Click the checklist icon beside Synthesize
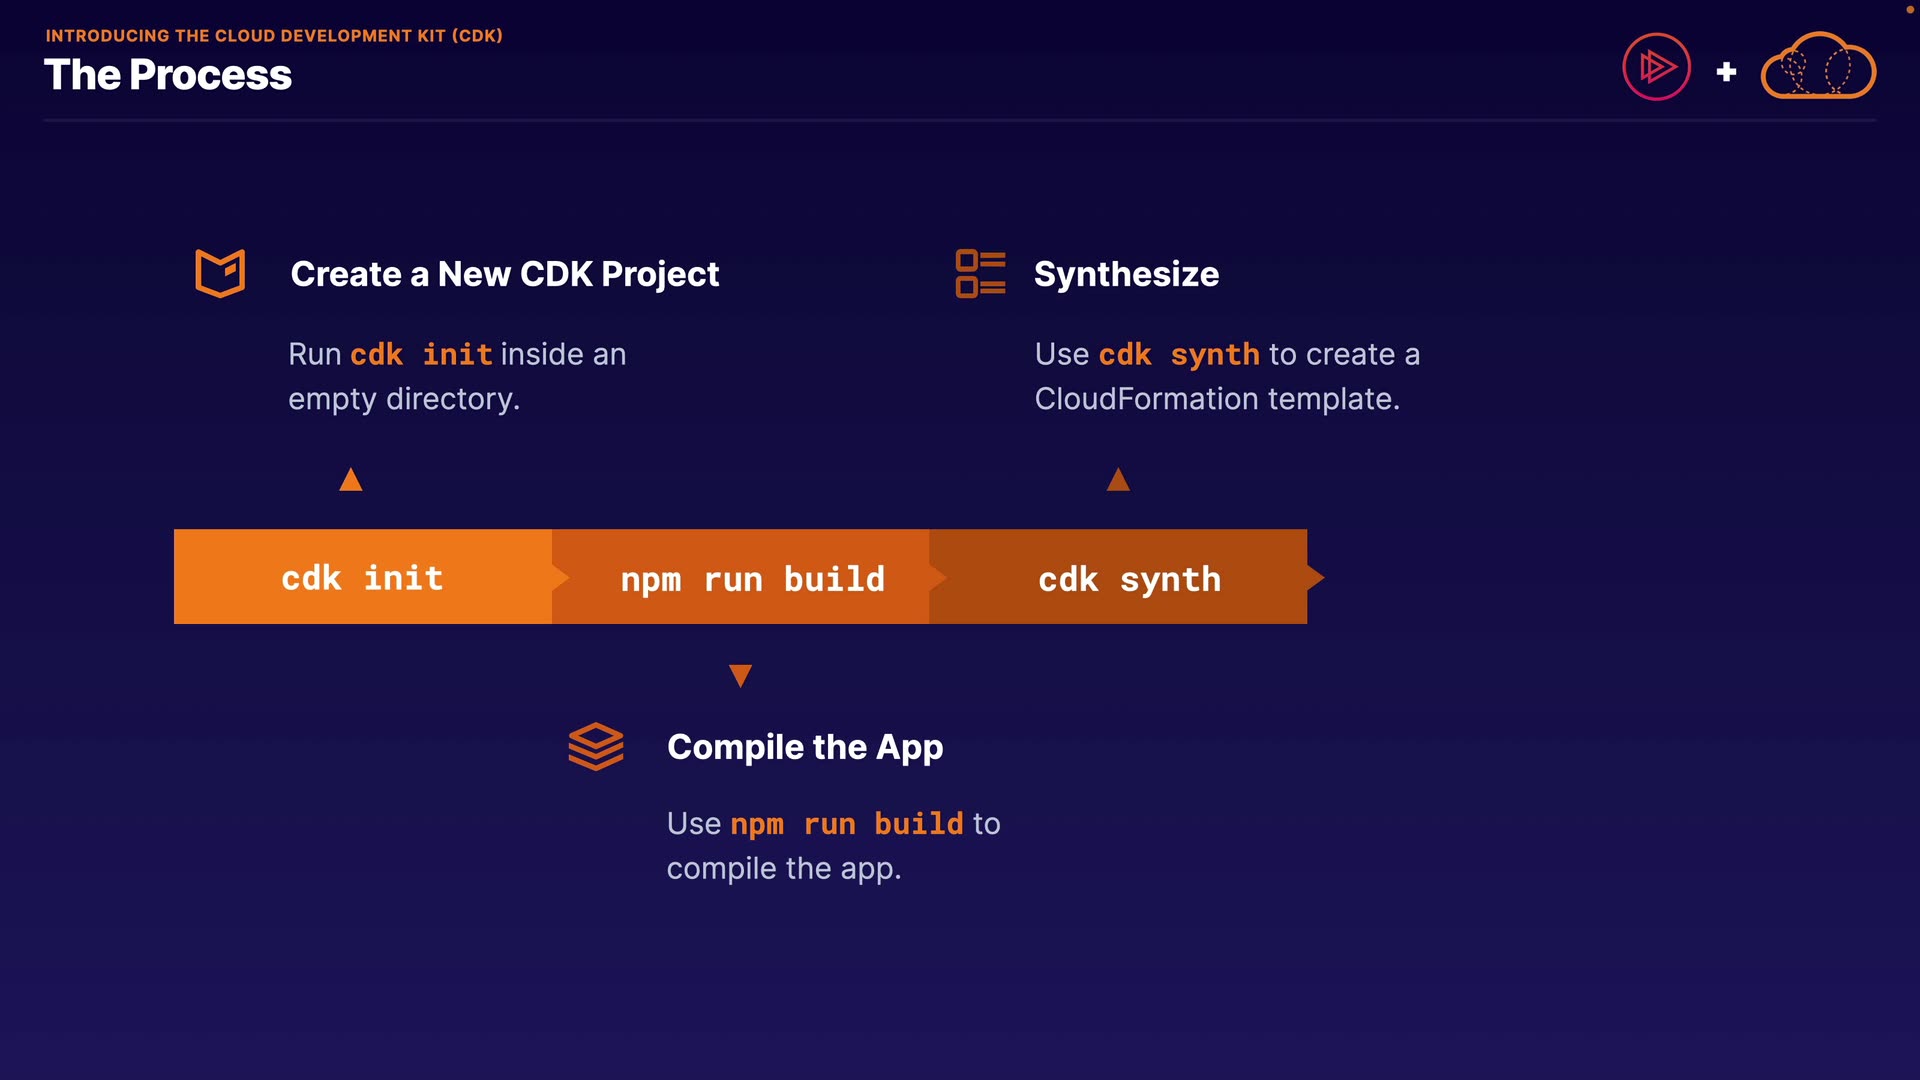Viewport: 1920px width, 1080px height. [980, 274]
